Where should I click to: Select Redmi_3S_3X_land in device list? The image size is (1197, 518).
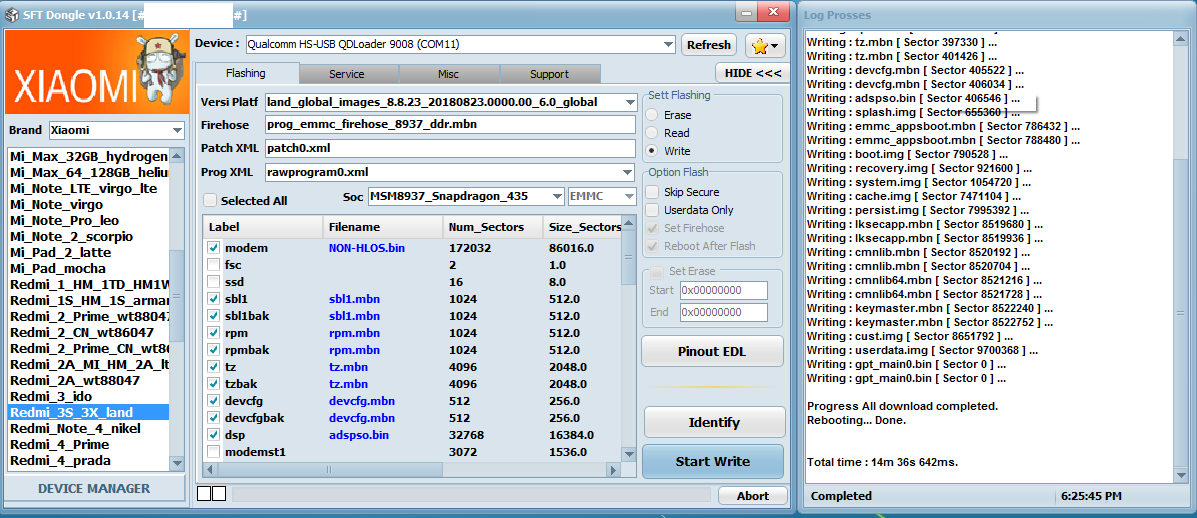point(88,412)
